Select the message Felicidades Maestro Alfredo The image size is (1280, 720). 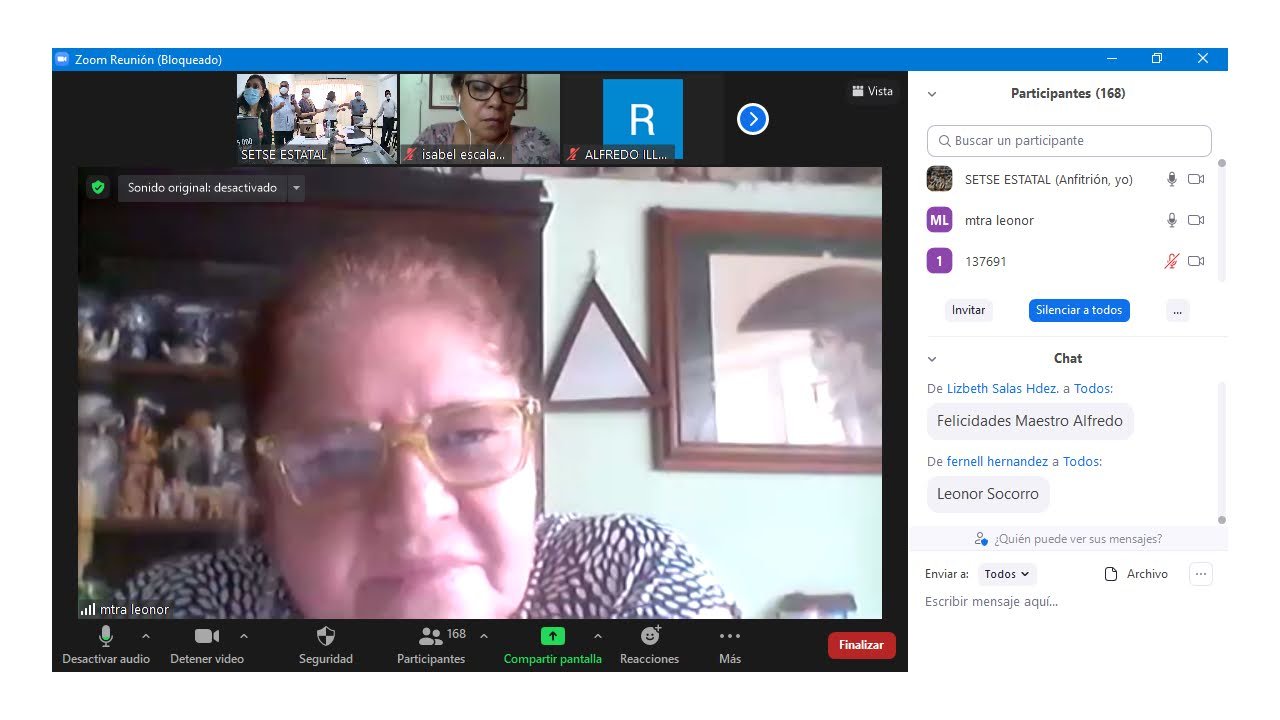(1030, 421)
